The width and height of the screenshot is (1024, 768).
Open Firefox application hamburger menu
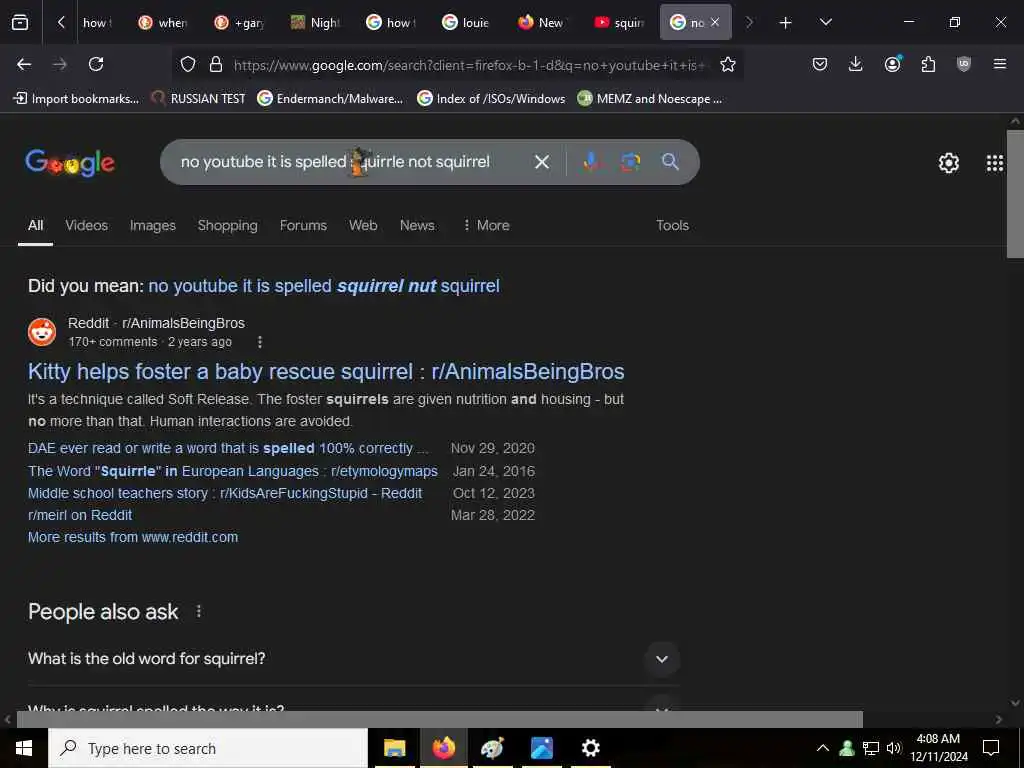1000,64
